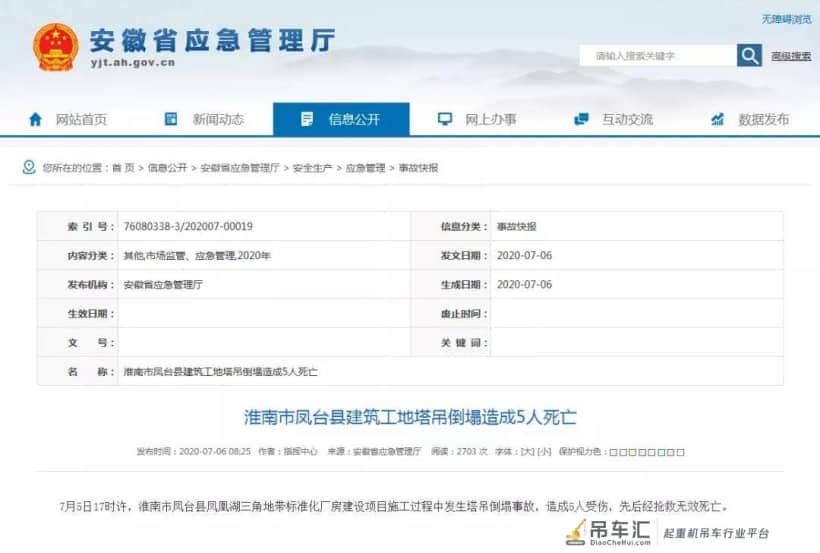Viewport: 820px width, 553px height.
Task: Pick the last eye-protection color swatch
Action: click(680, 452)
